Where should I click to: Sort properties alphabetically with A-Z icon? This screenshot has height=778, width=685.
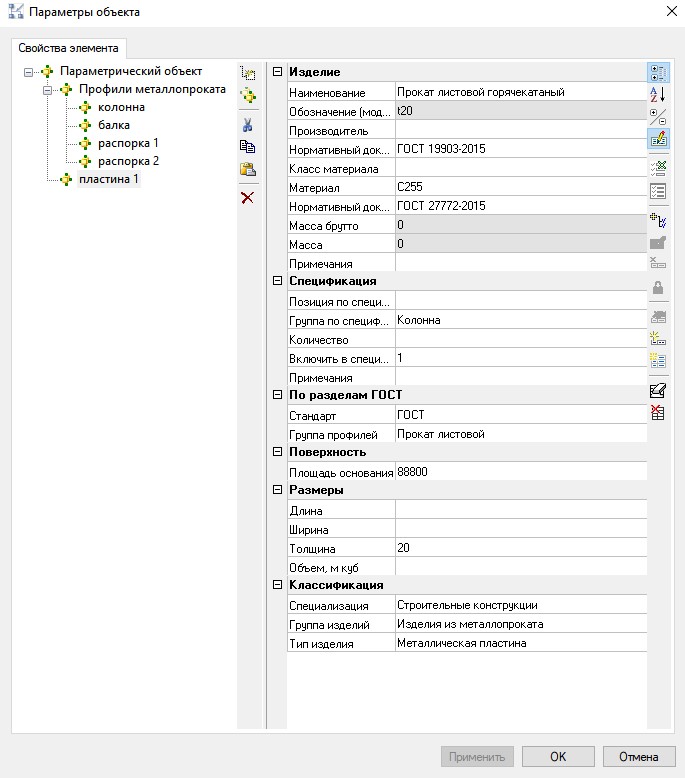click(x=658, y=94)
